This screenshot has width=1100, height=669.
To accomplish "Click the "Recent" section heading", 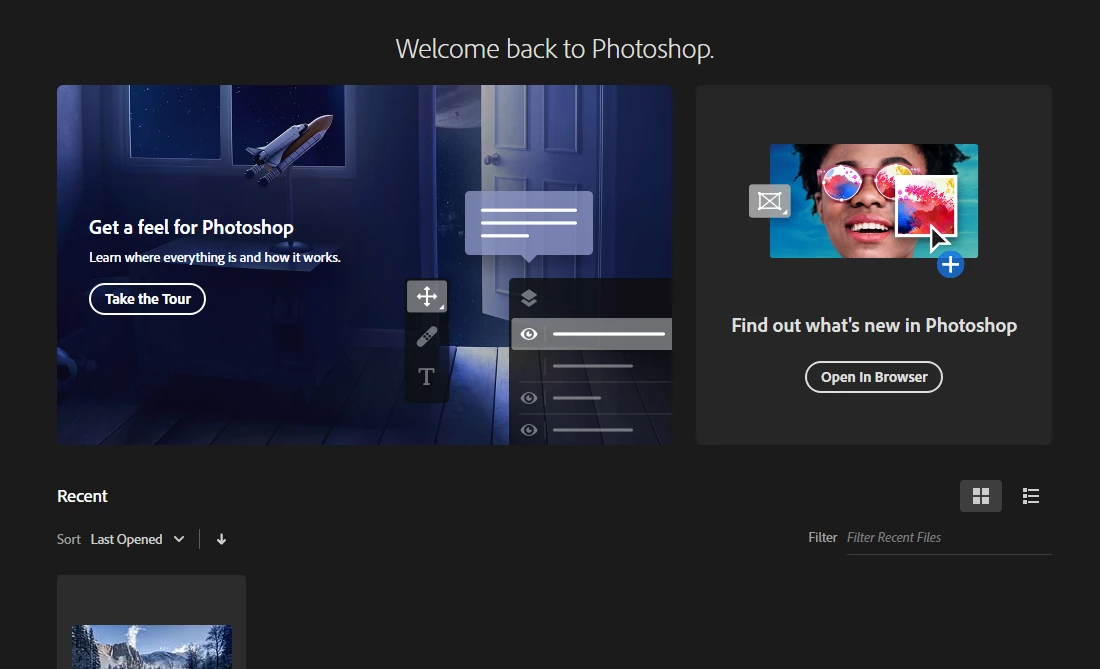I will click(82, 496).
